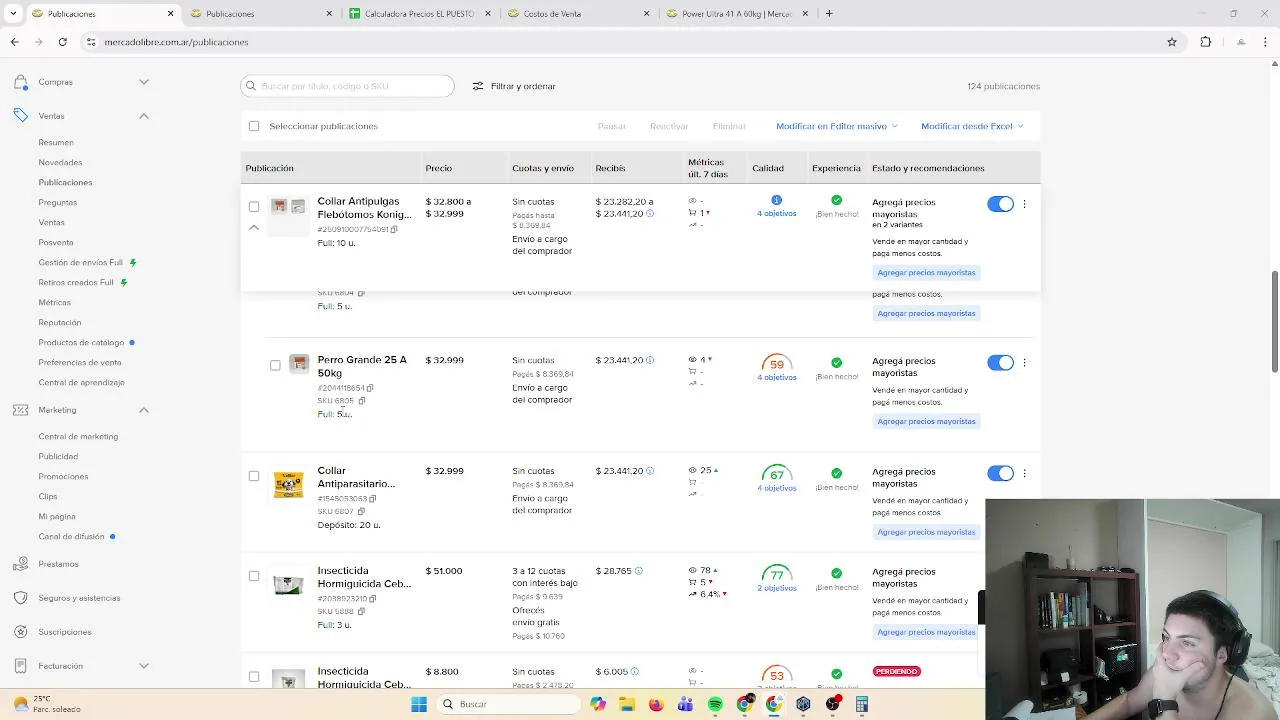This screenshot has width=1280, height=720.
Task: Open browser extensions puzzle icon
Action: click(1205, 42)
